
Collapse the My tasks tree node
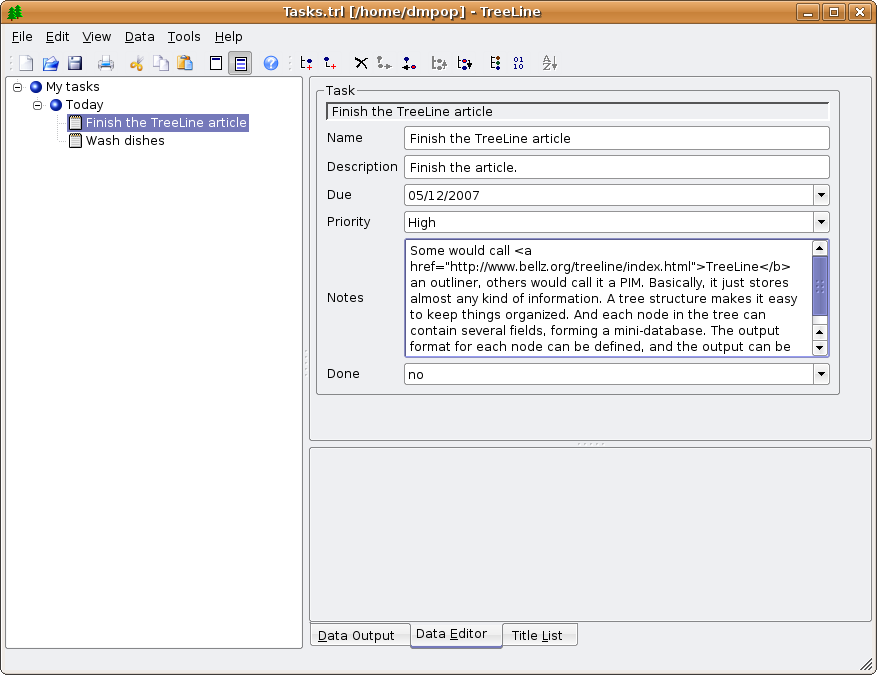[17, 87]
